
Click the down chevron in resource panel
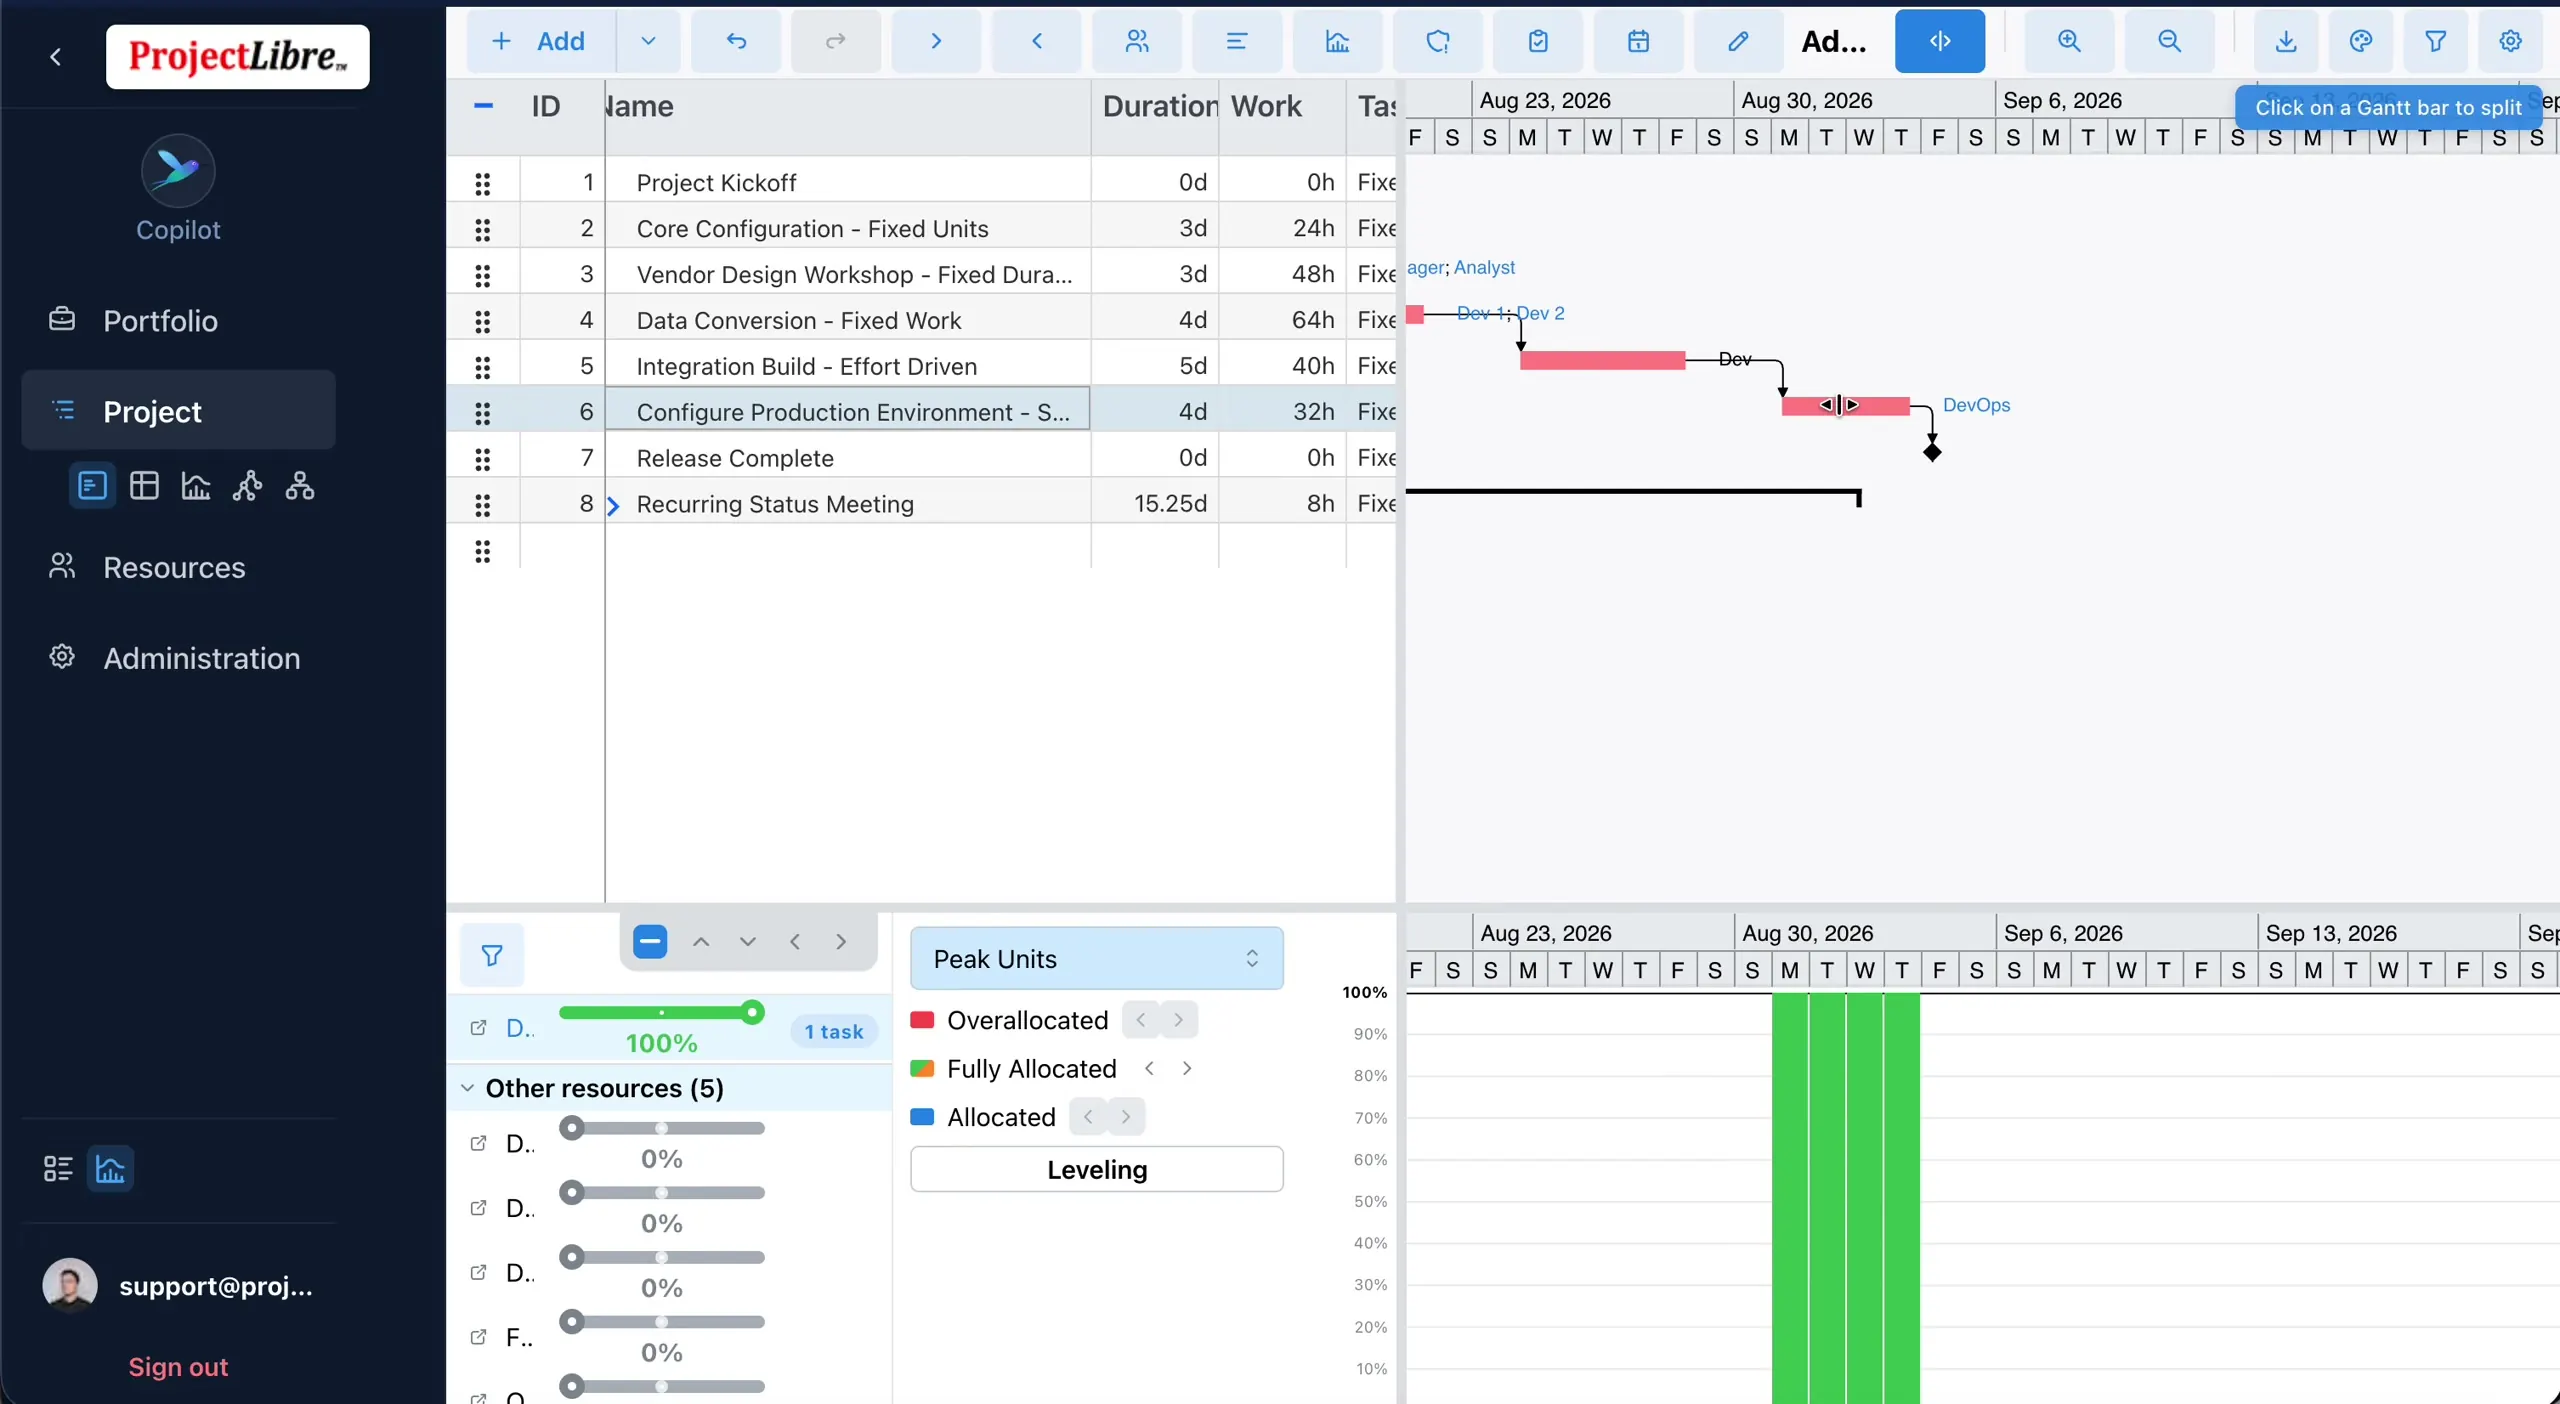[748, 942]
